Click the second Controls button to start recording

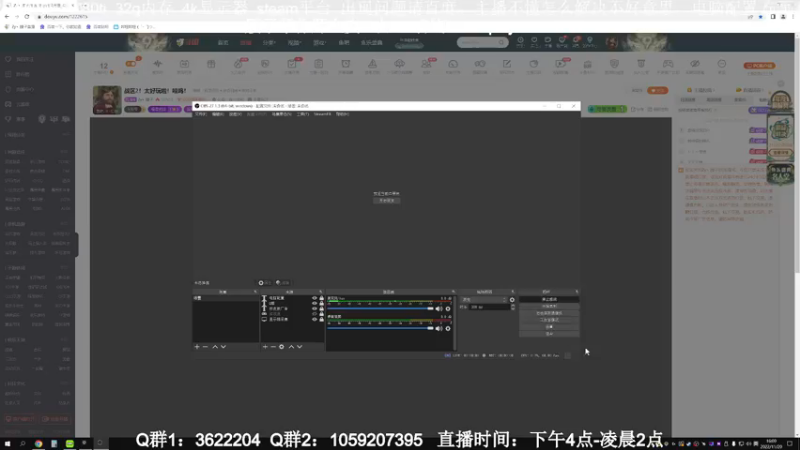coord(549,306)
